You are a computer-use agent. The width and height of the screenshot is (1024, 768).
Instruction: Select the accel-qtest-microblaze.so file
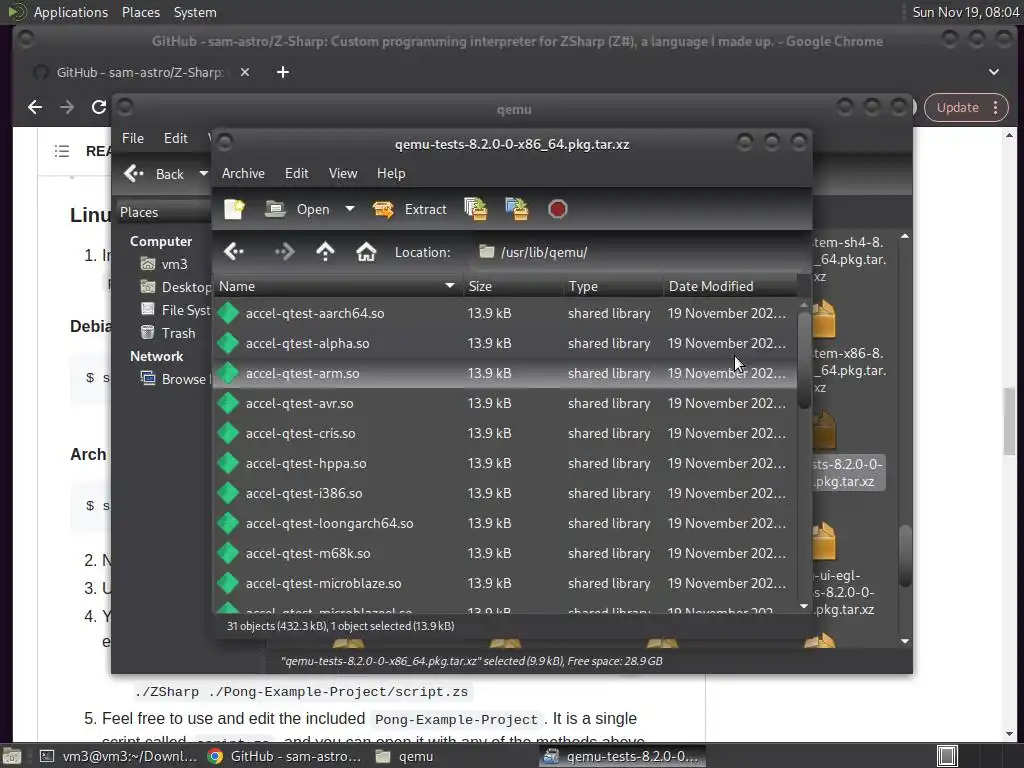coord(505,584)
